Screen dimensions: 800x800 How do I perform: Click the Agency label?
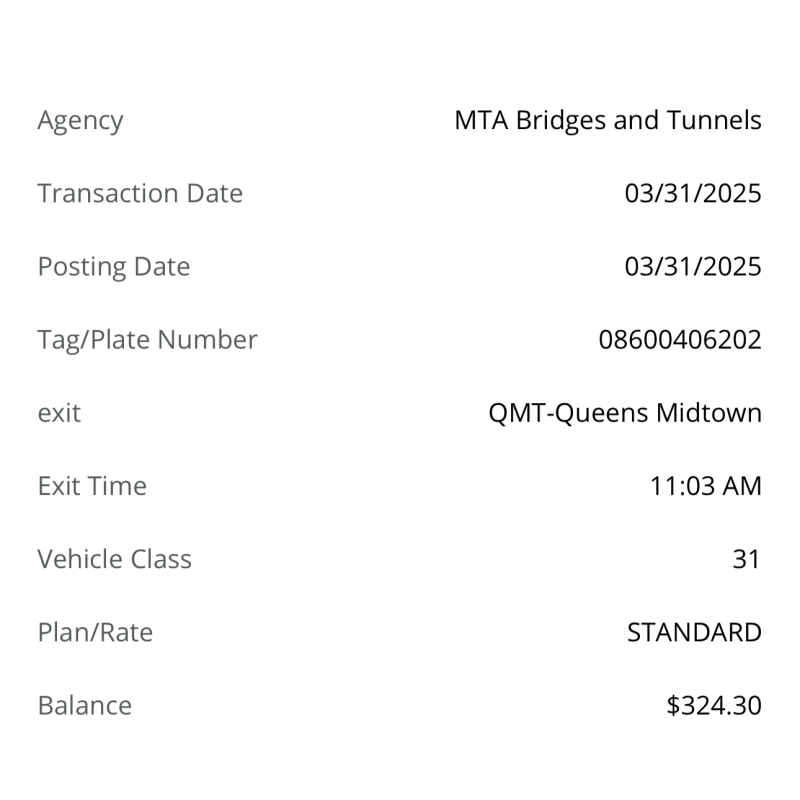[x=80, y=122]
